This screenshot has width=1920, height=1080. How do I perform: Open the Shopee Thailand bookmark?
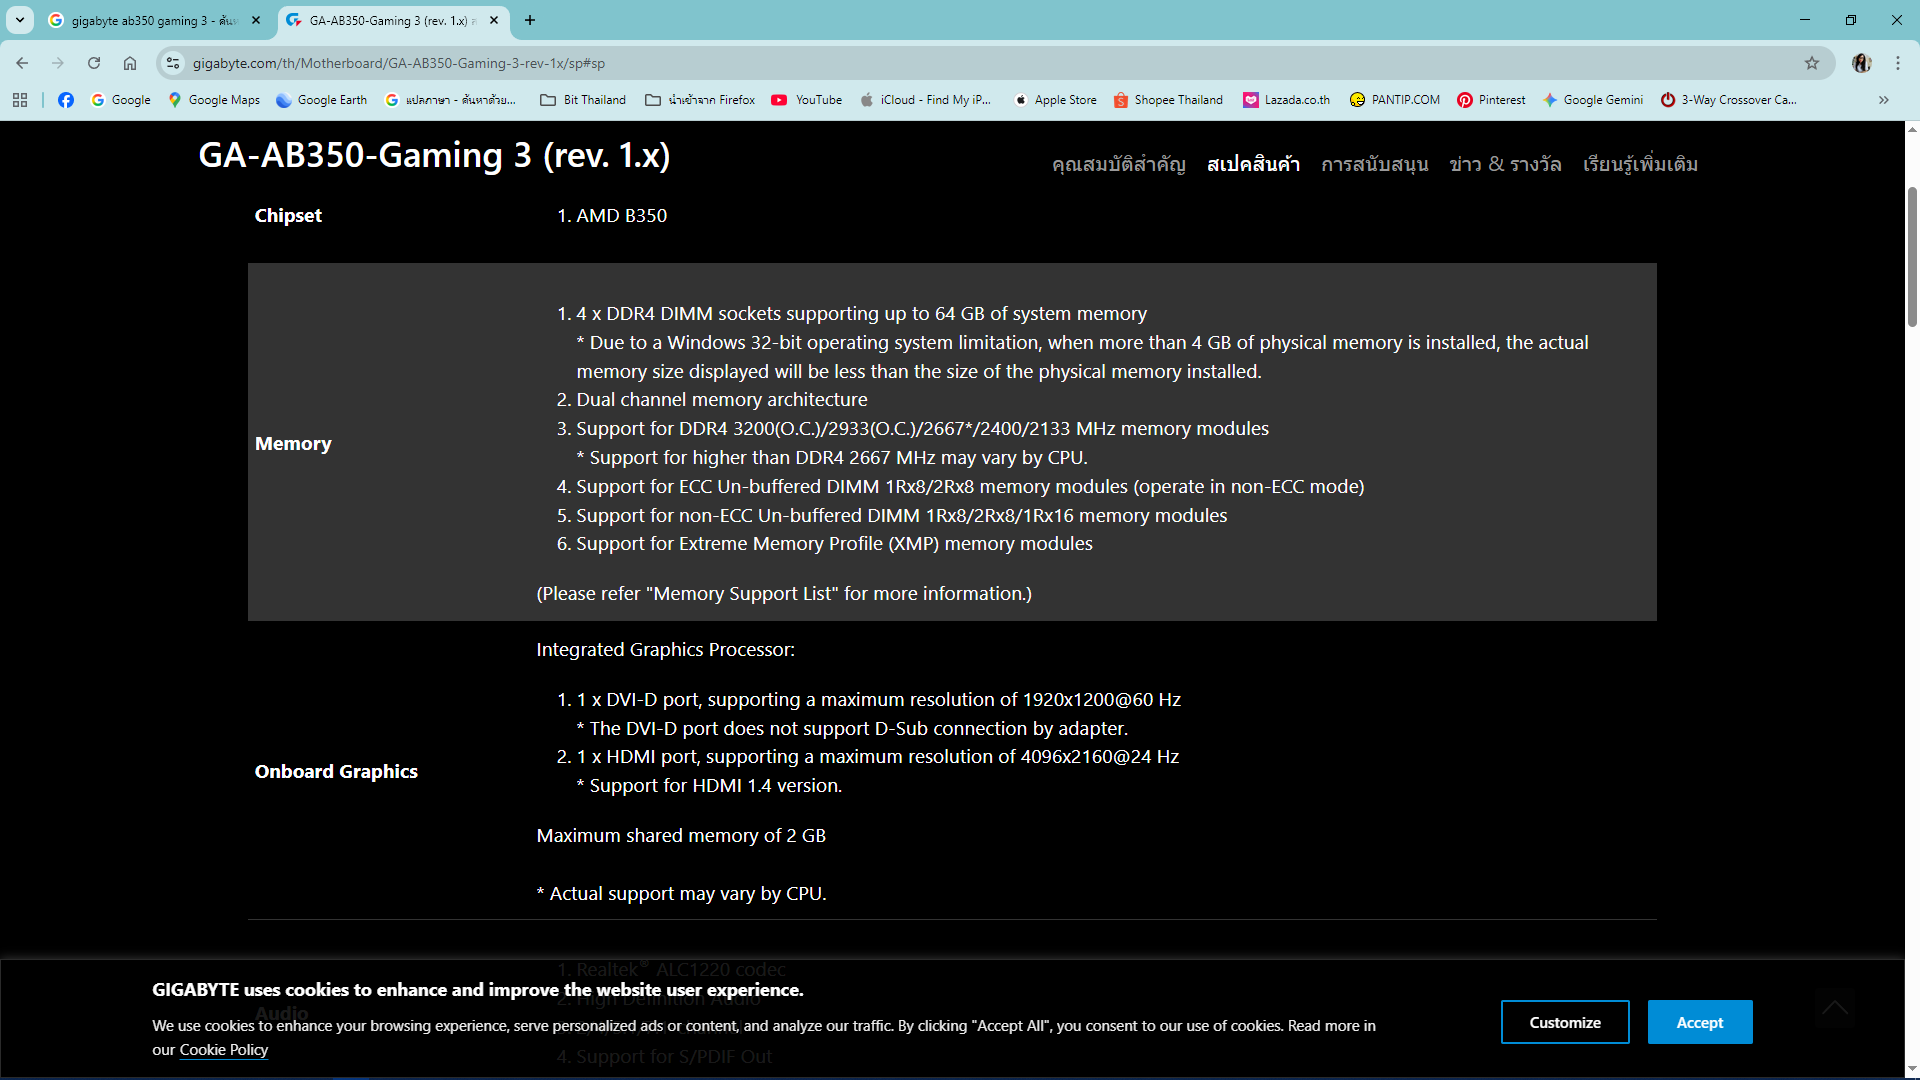tap(1168, 100)
